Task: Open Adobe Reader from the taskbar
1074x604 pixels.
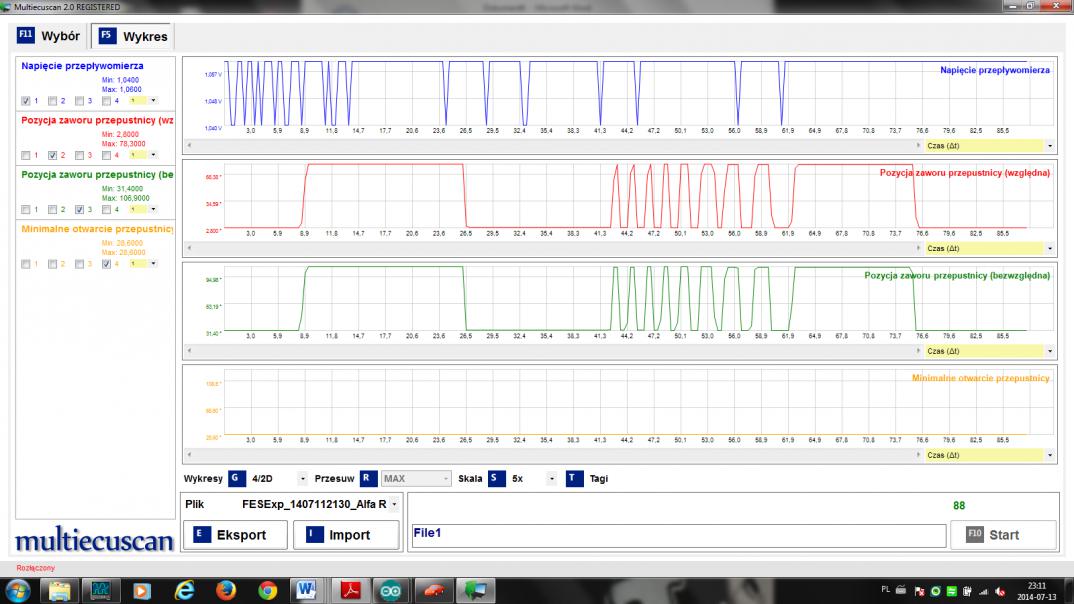Action: 351,590
